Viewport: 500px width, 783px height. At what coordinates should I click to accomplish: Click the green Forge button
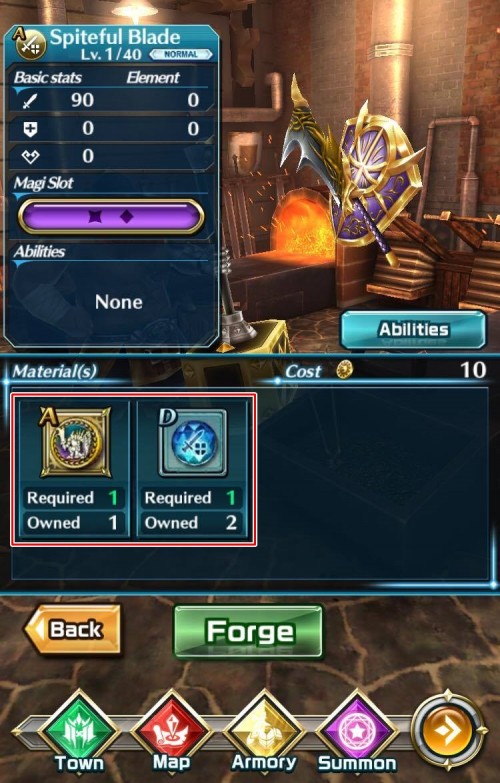click(x=248, y=632)
